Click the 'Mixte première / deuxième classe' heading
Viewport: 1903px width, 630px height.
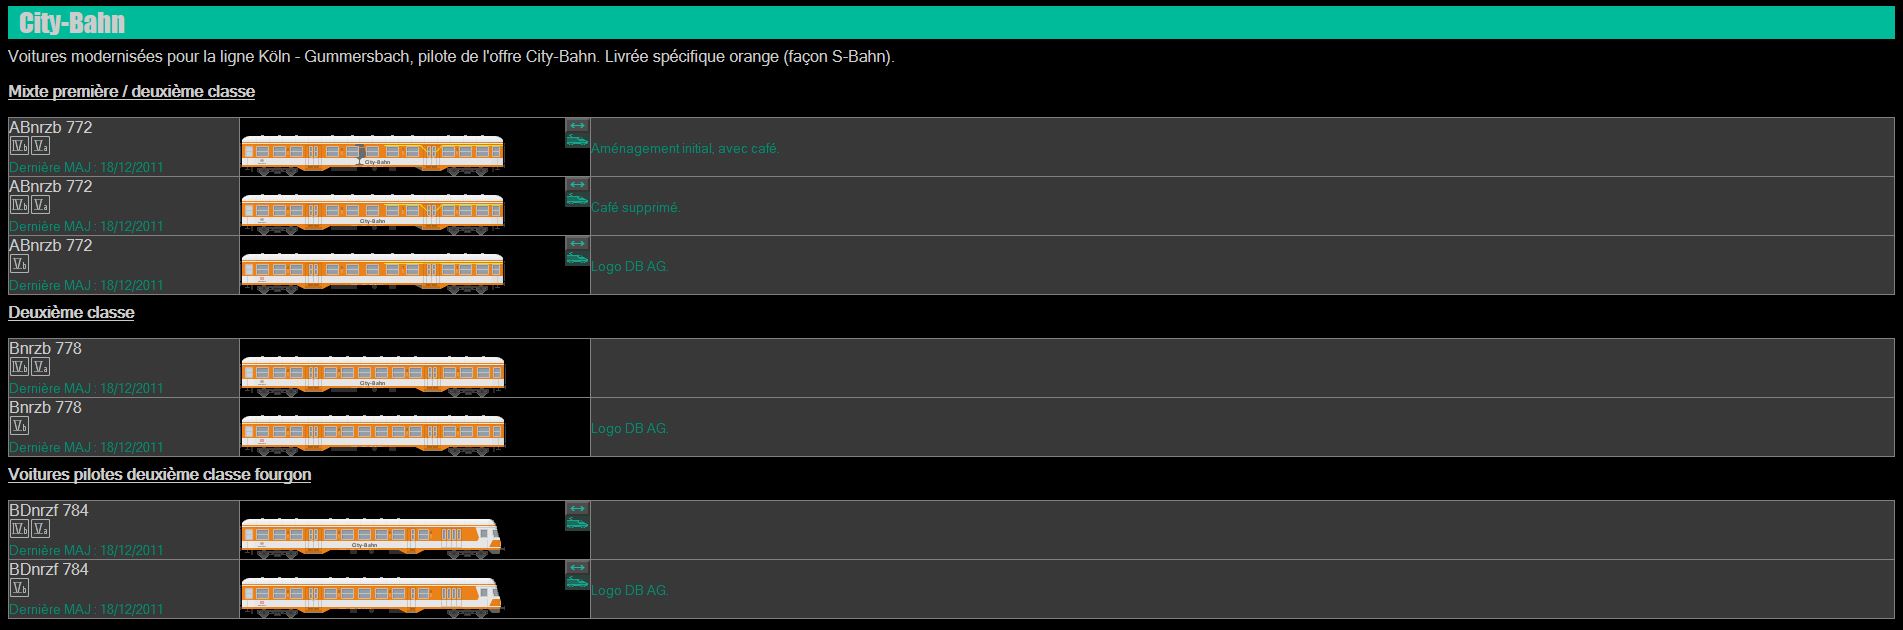pyautogui.click(x=131, y=91)
